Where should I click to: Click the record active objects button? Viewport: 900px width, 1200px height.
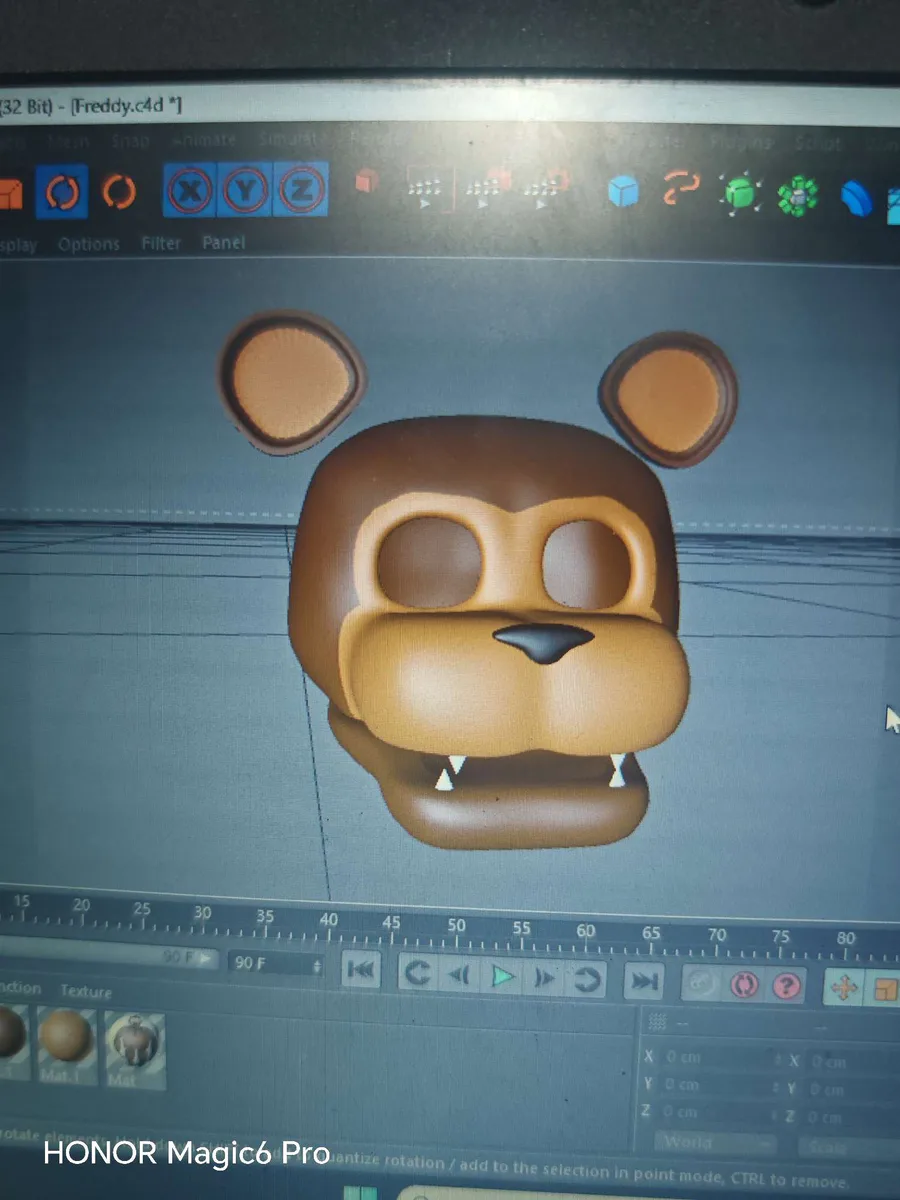(701, 985)
